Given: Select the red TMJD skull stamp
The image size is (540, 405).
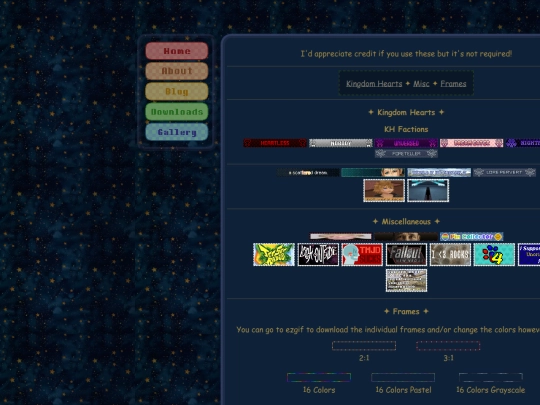Looking at the screenshot, I should point(362,255).
